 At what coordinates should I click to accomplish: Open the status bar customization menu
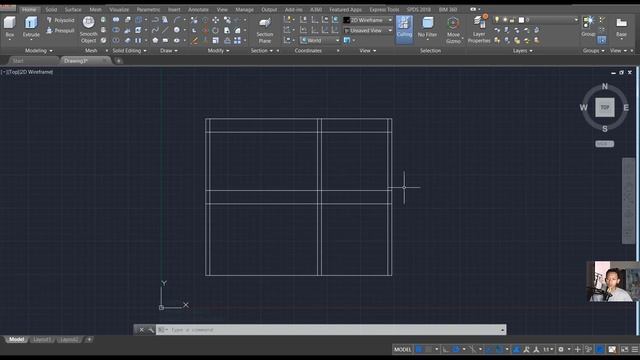pyautogui.click(x=635, y=349)
